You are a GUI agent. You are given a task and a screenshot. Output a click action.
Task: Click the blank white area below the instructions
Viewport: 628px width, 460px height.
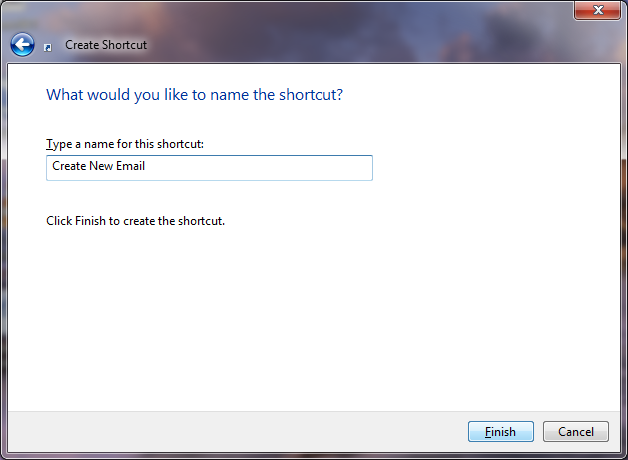tap(300, 320)
